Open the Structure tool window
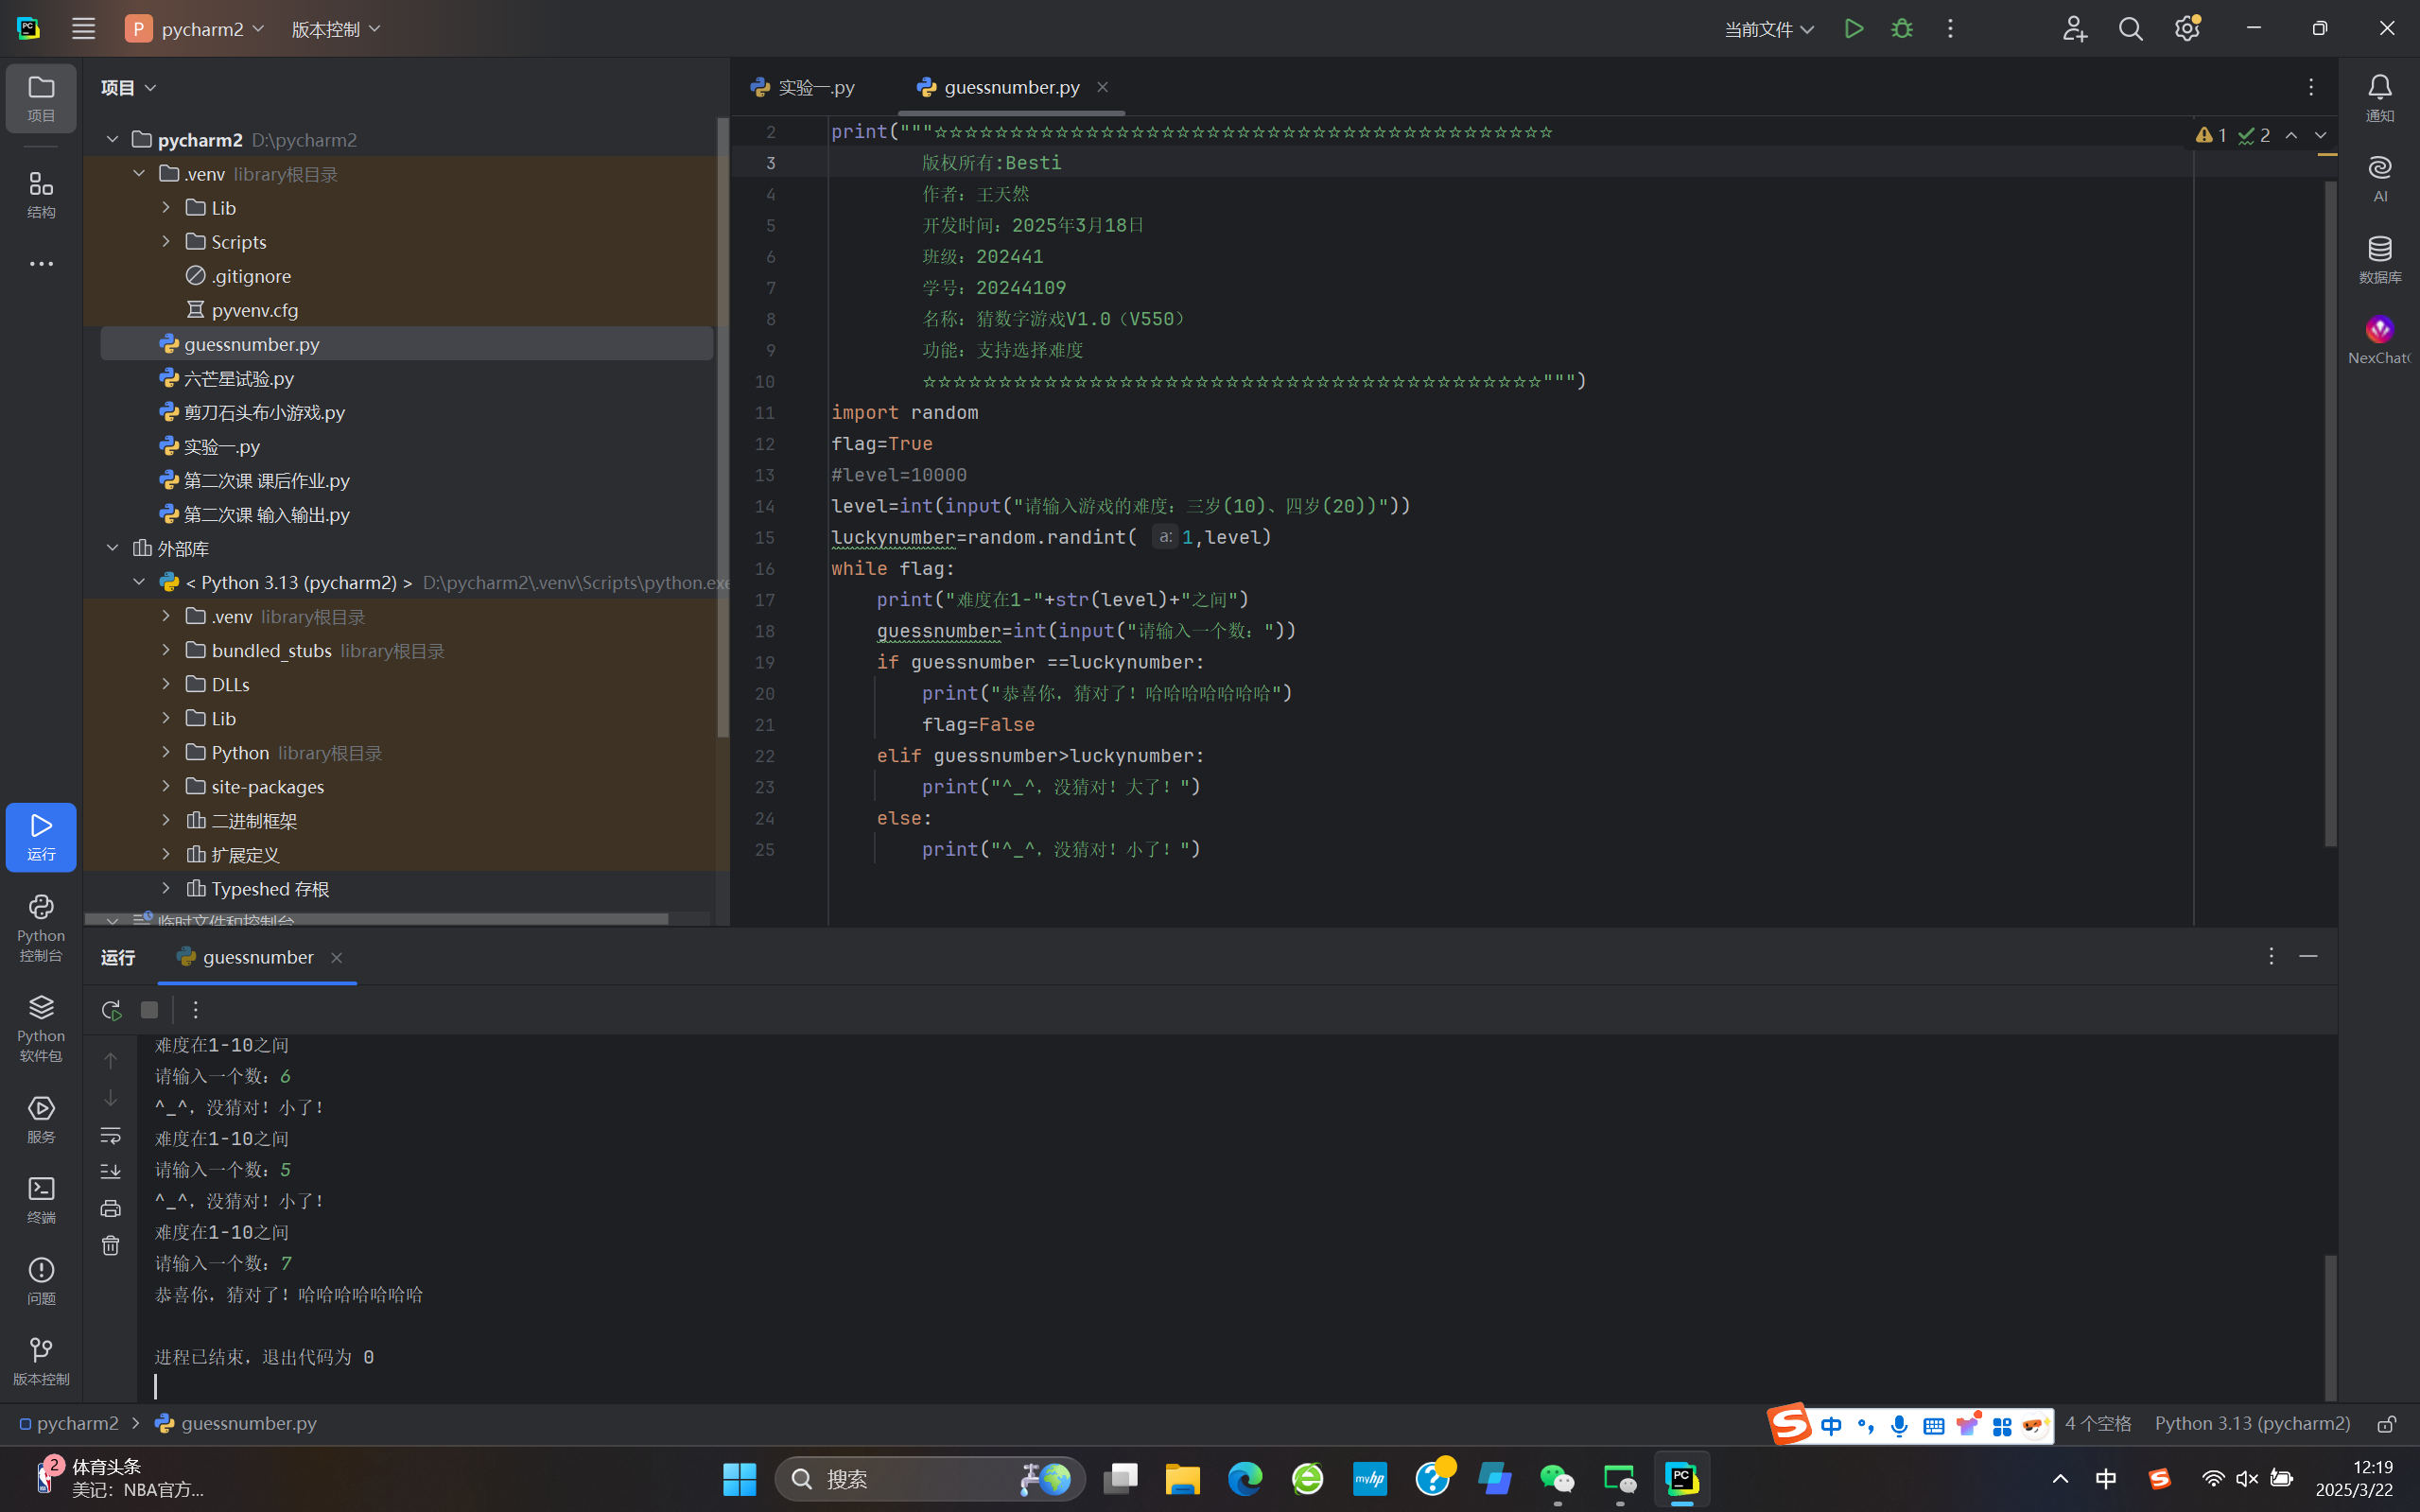 click(41, 194)
